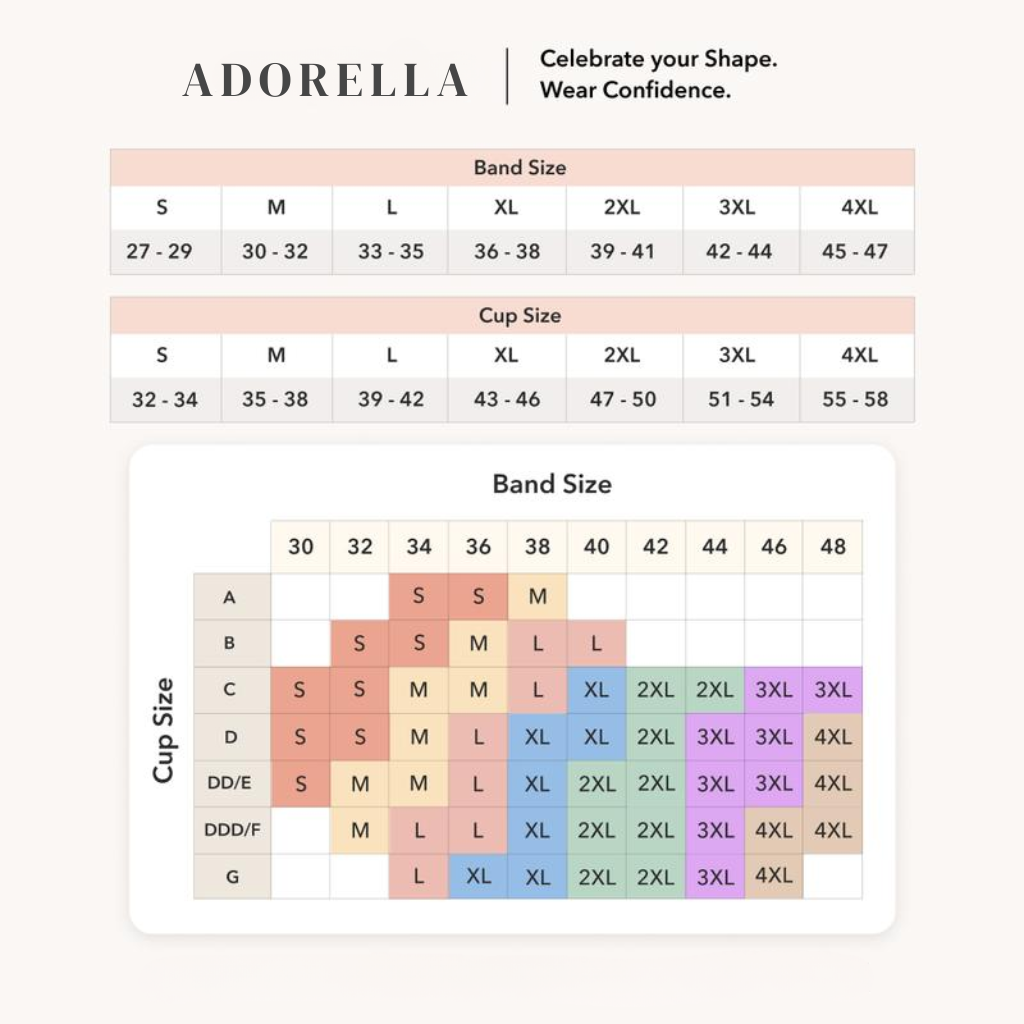
Task: Click the red S cell at A cup, band 34
Action: 419,596
